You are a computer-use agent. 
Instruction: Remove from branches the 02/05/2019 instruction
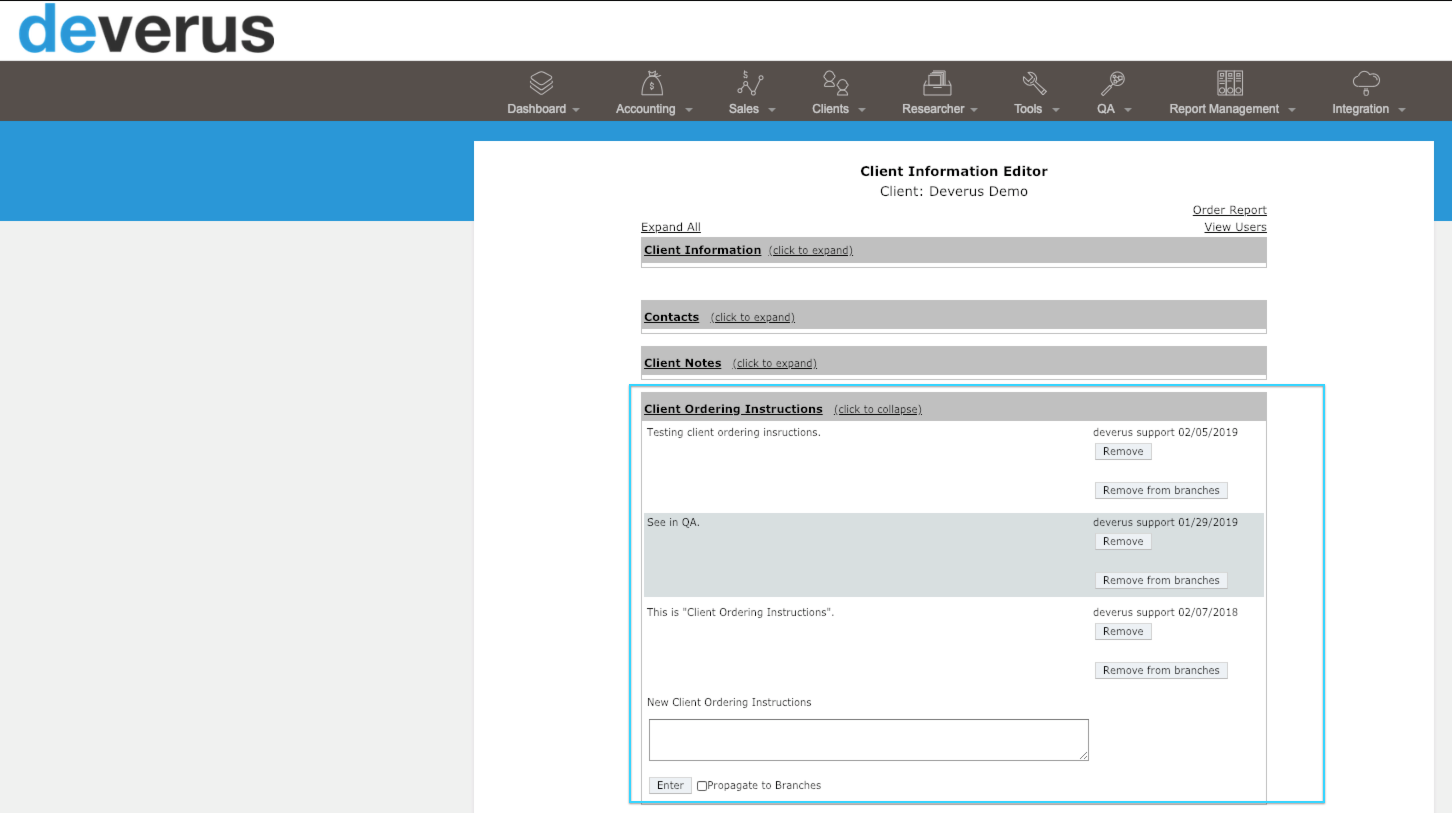point(1161,490)
